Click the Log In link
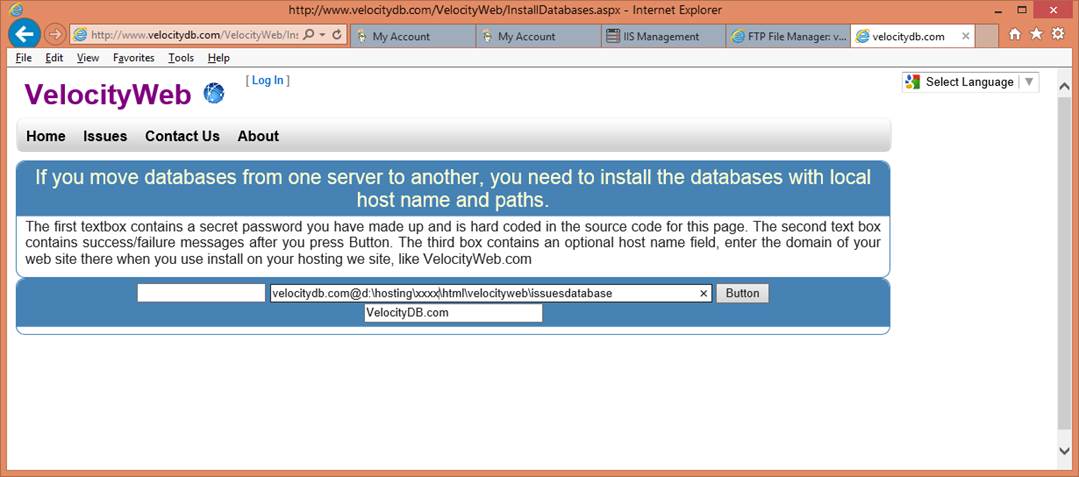The height and width of the screenshot is (477, 1079). [x=268, y=81]
